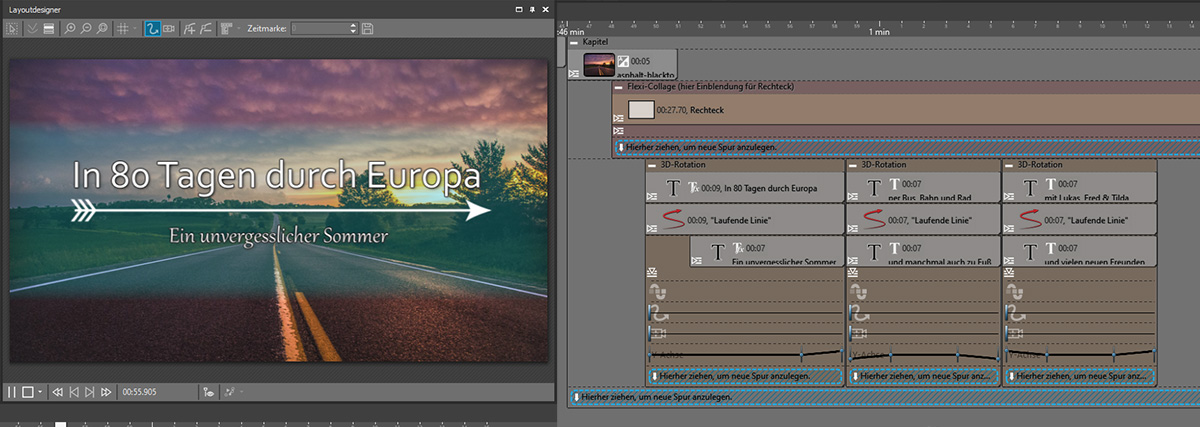Viewport: 1200px width, 427px height.
Task: Open the stop button dropdown arrow
Action: pyautogui.click(x=40, y=392)
